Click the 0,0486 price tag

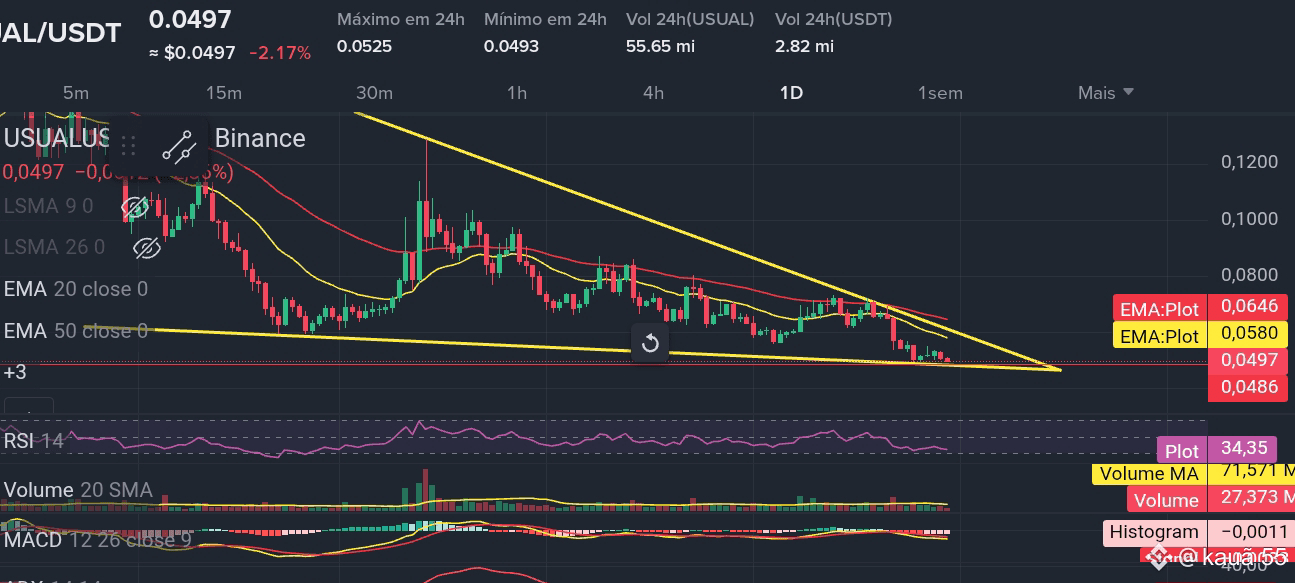point(1248,388)
